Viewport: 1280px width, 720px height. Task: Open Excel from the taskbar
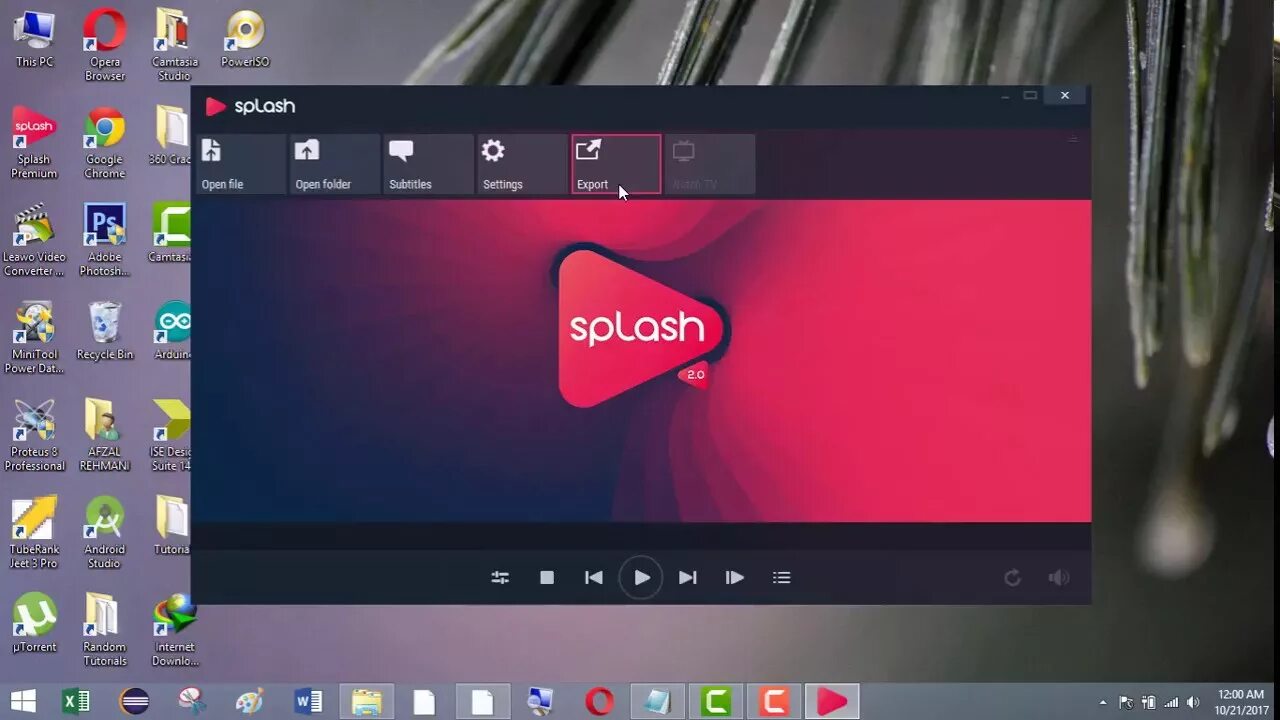pos(76,701)
